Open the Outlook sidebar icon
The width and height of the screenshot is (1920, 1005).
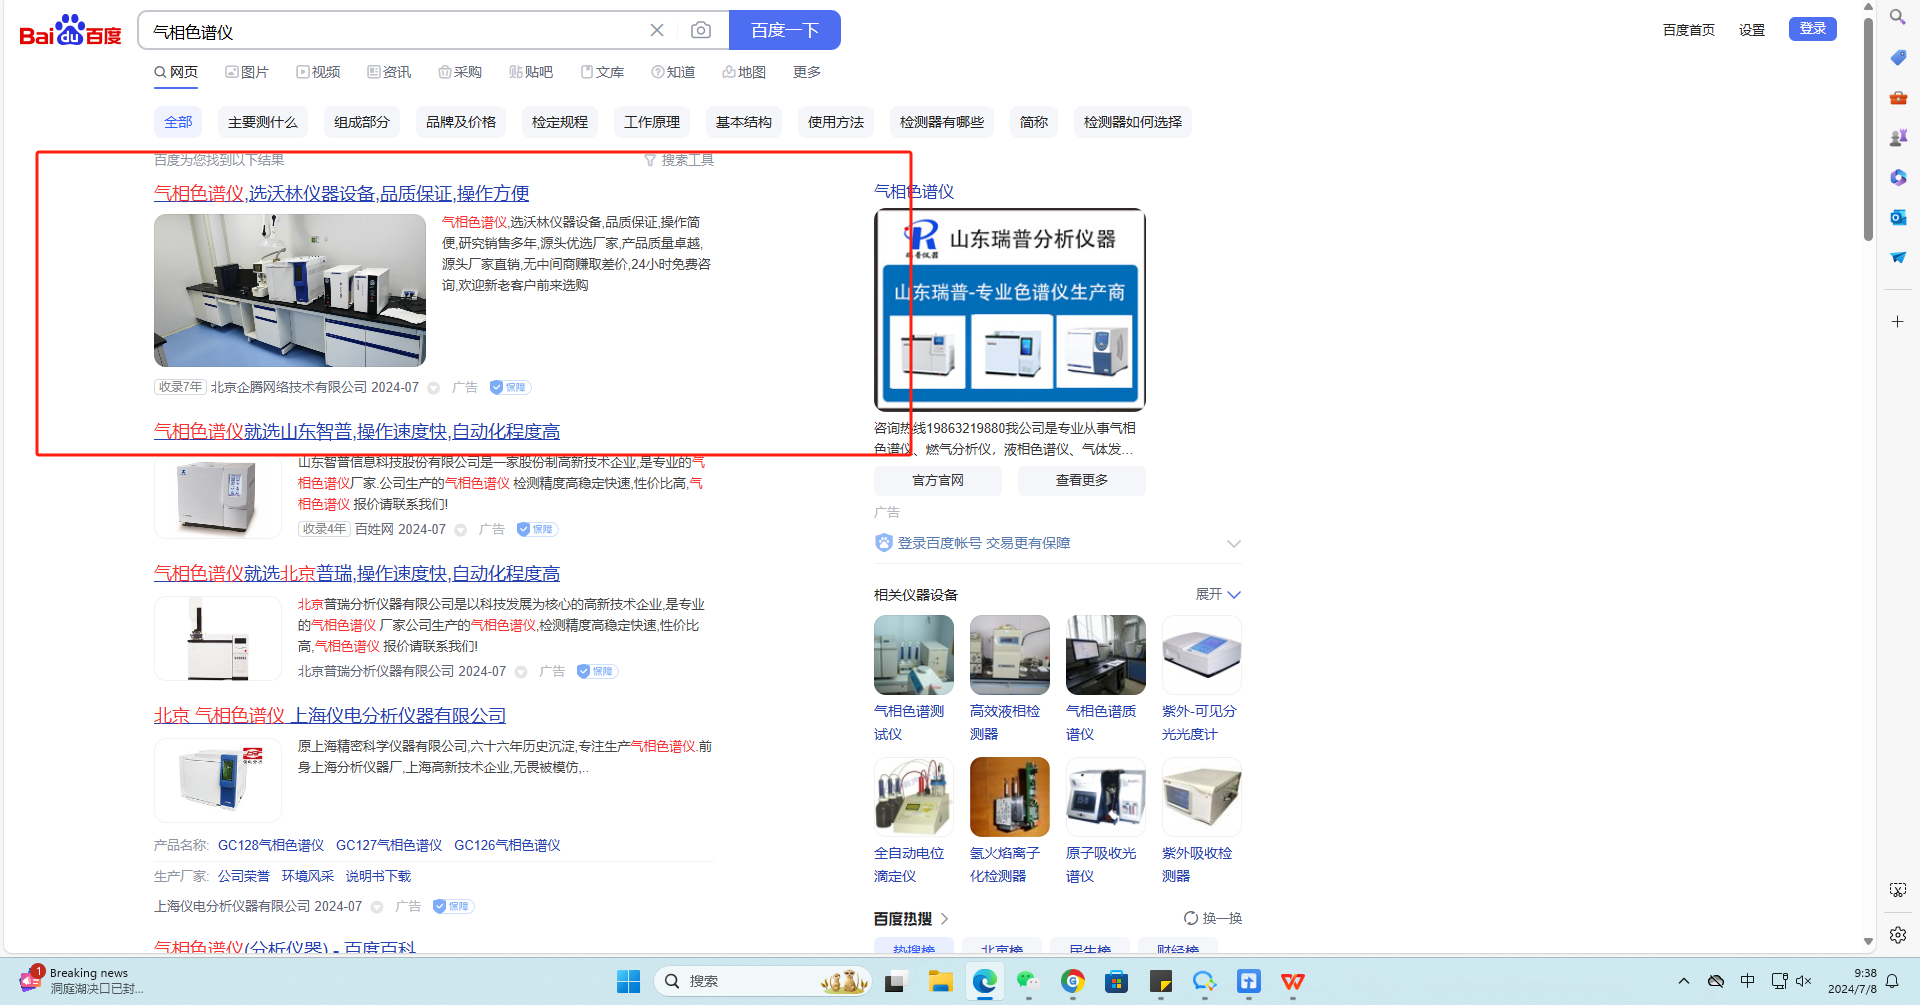[1898, 217]
